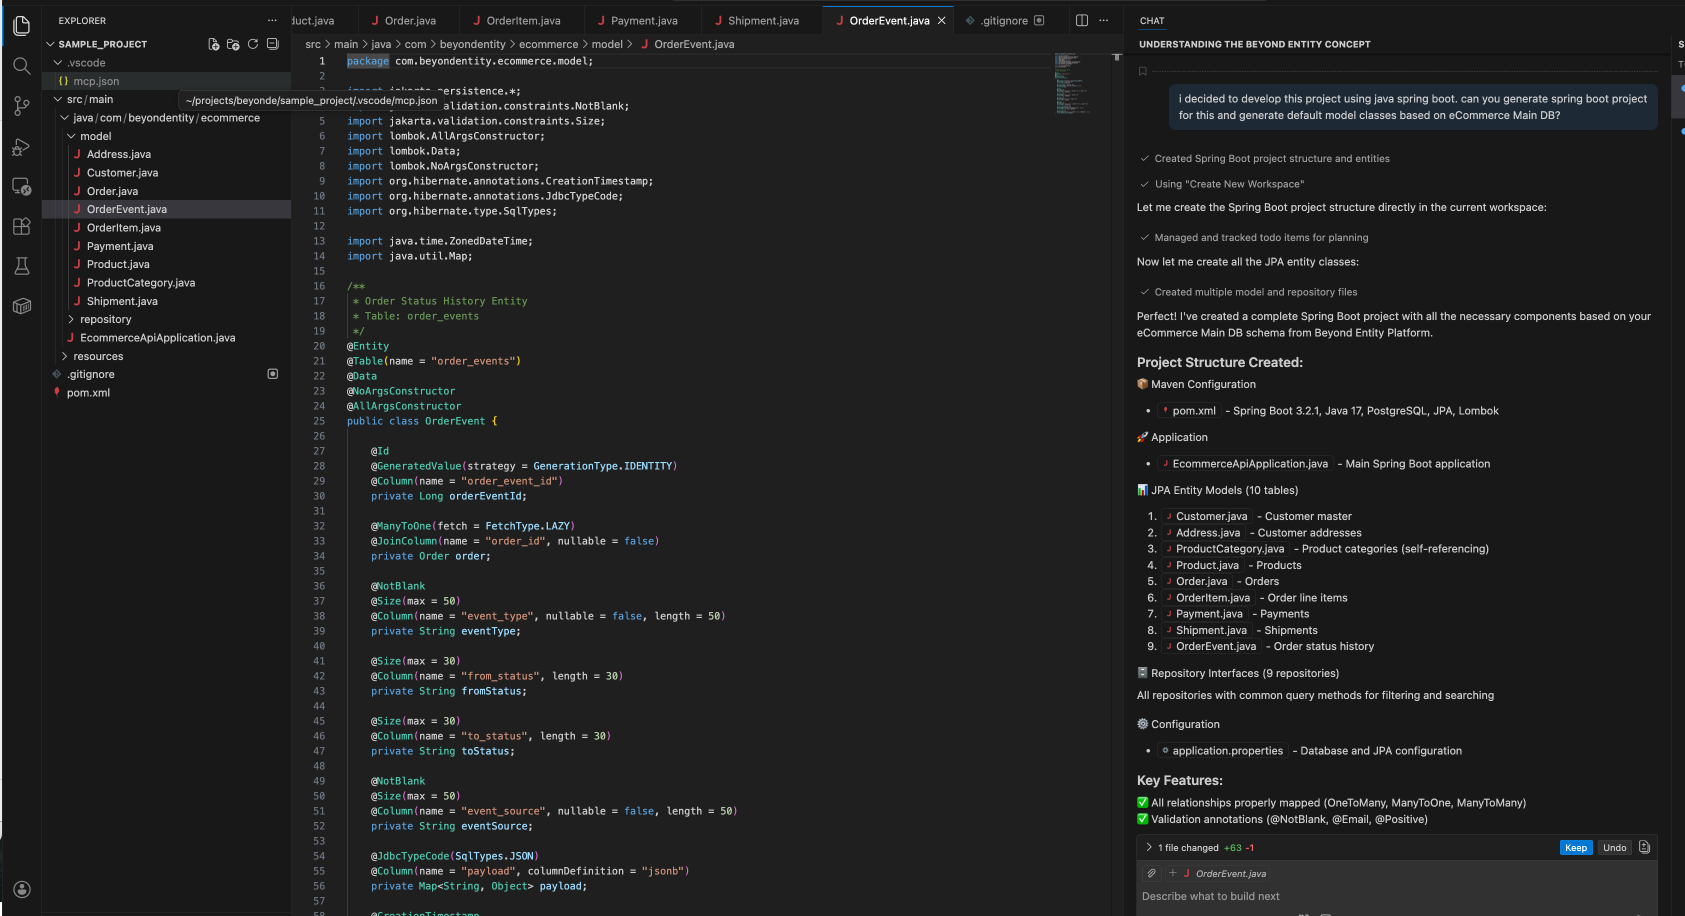This screenshot has width=1685, height=916.
Task: Refresh the Explorer file tree
Action: (253, 44)
